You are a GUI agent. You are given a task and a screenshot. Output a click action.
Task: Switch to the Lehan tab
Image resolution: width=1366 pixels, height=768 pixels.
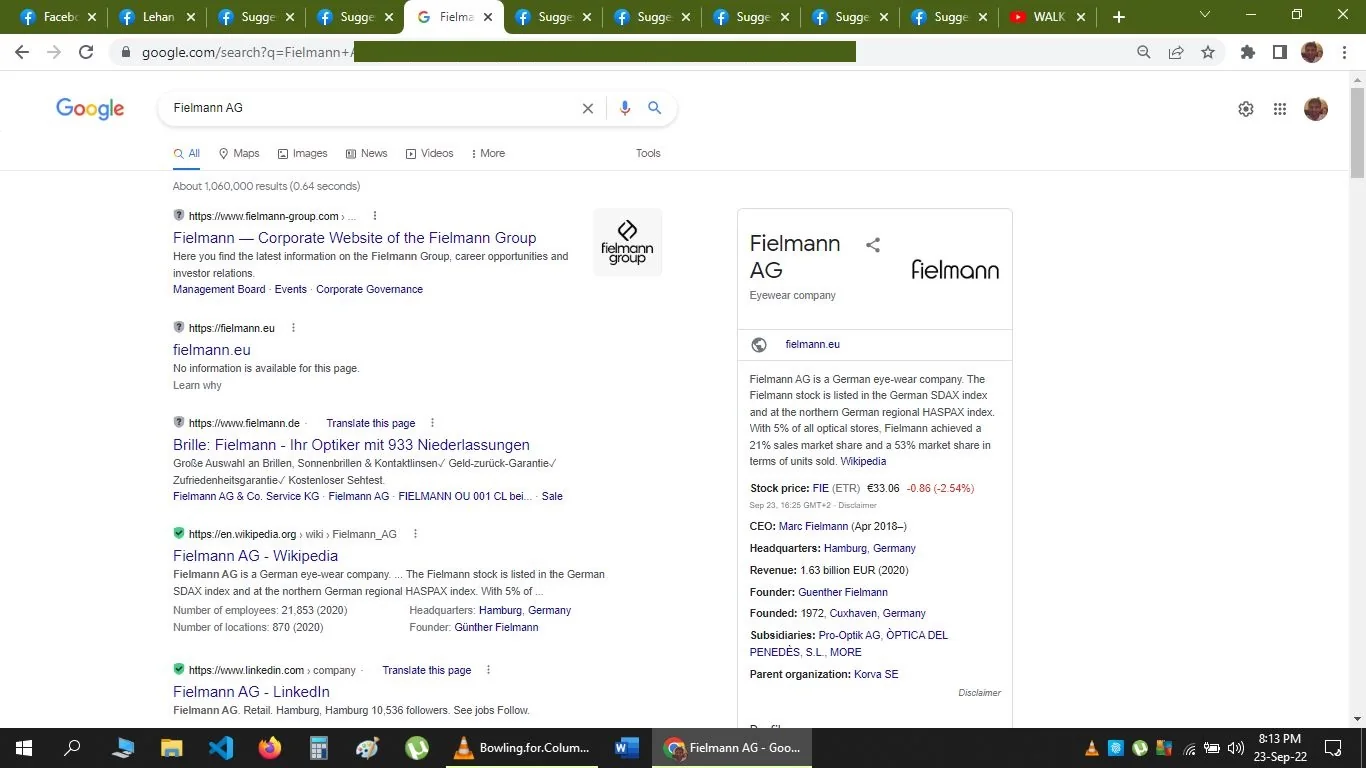coord(157,17)
